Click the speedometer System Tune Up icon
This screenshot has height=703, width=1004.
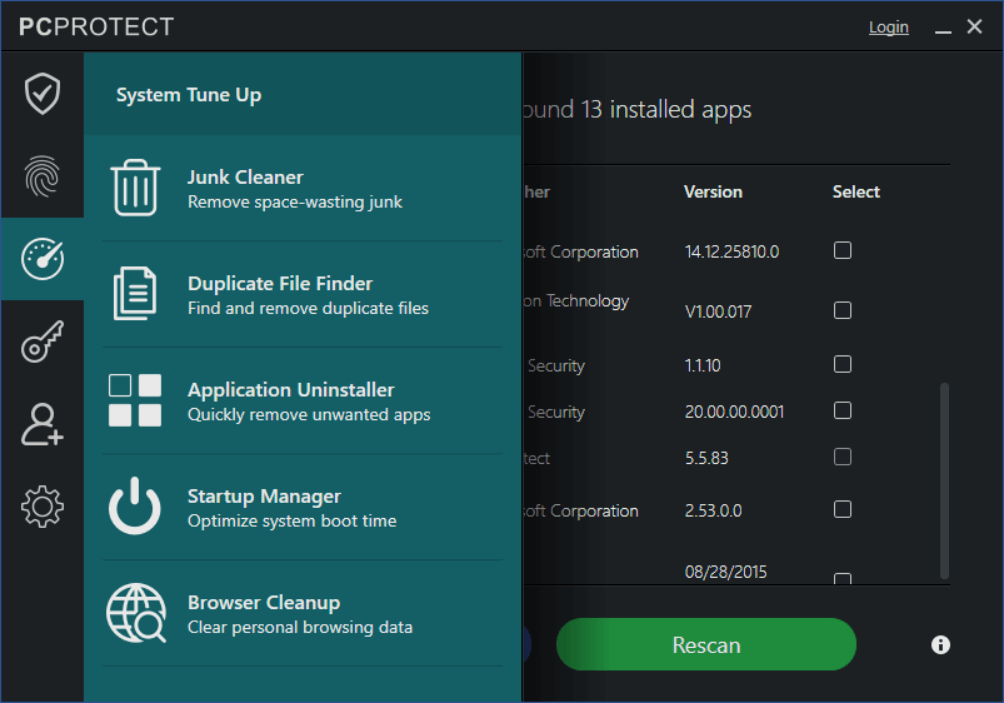42,259
